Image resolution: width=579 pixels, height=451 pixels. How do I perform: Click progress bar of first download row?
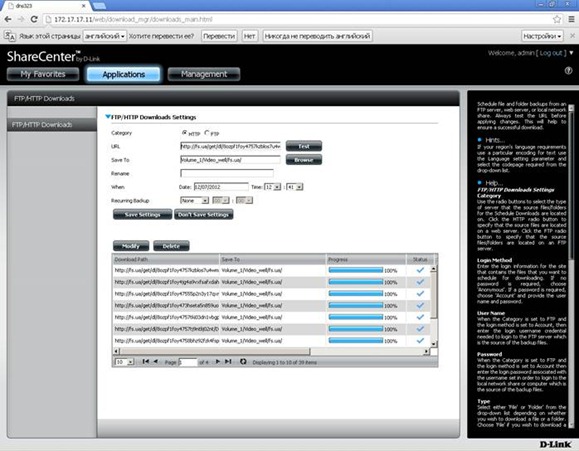[x=356, y=270]
